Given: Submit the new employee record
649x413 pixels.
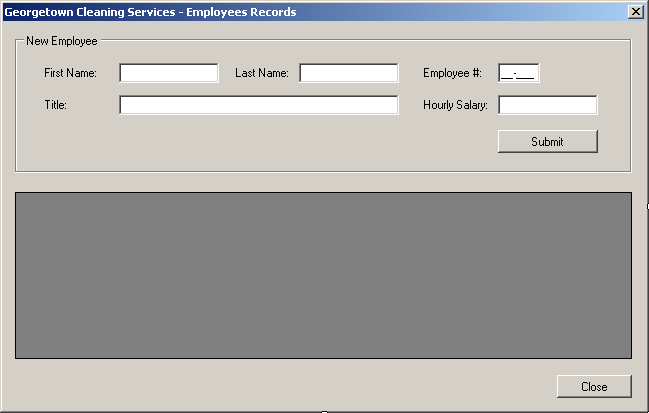Looking at the screenshot, I should click(548, 142).
